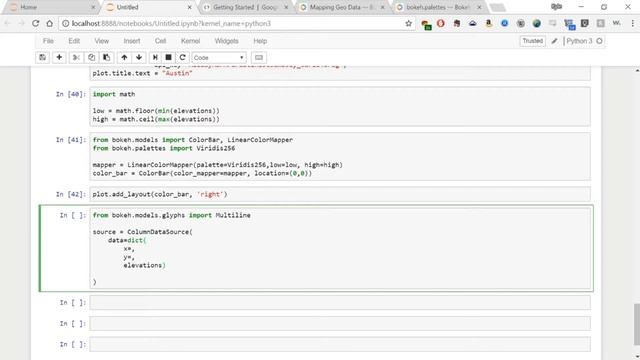Open the Insert menu
Screen dimensions: 640x360
pyautogui.click(x=132, y=41)
